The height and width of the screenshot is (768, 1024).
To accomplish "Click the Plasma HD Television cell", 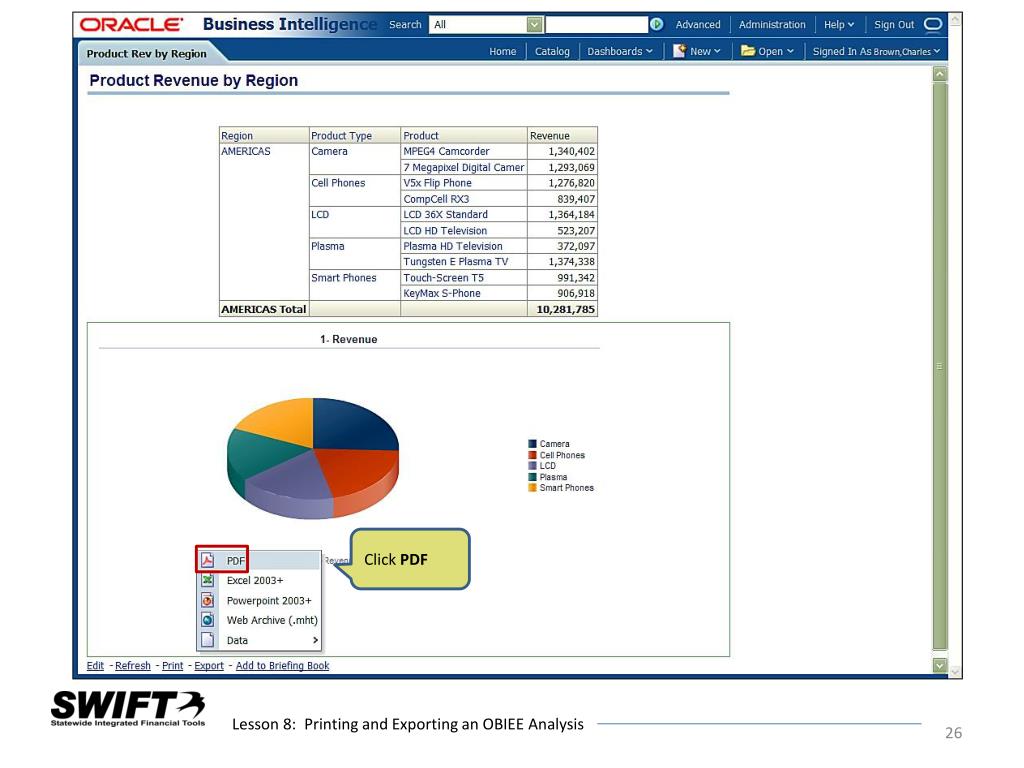I will [463, 246].
